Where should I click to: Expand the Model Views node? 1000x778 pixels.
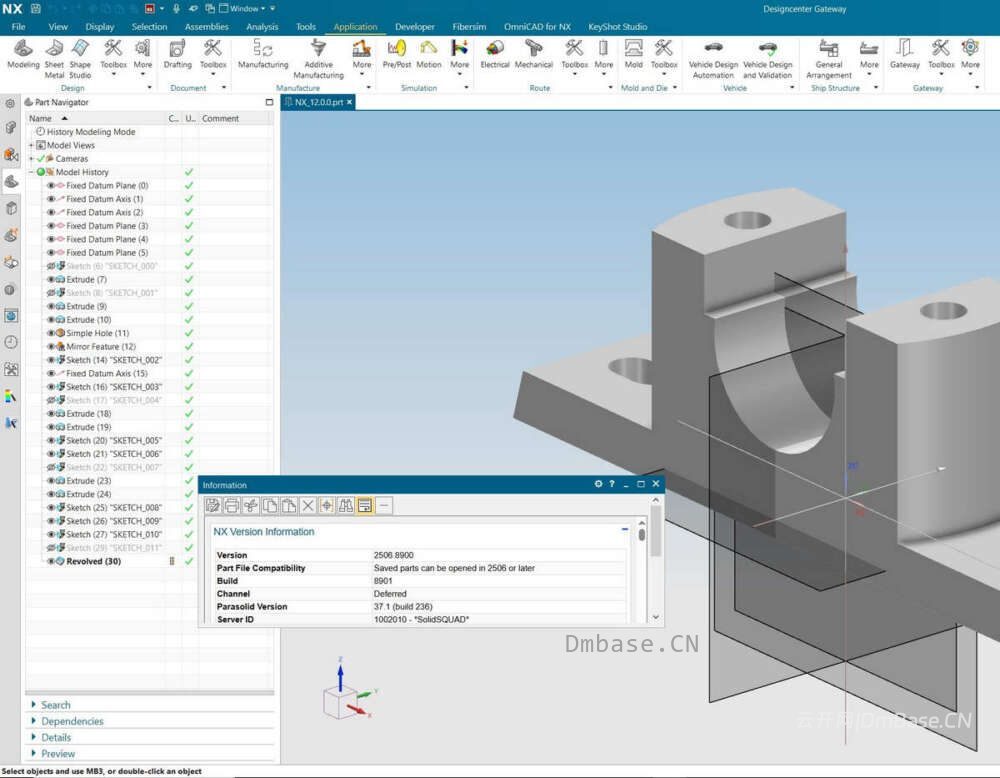pyautogui.click(x=31, y=145)
